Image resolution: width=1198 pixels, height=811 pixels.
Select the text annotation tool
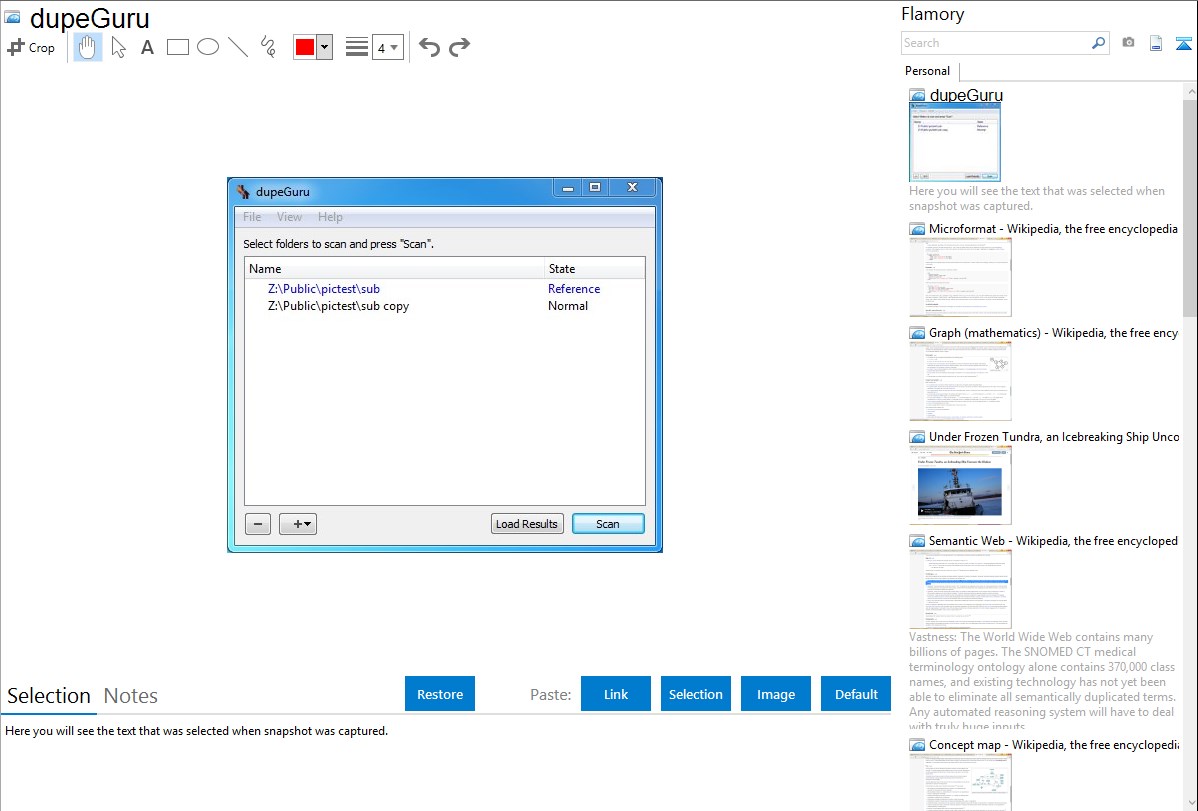tap(147, 47)
